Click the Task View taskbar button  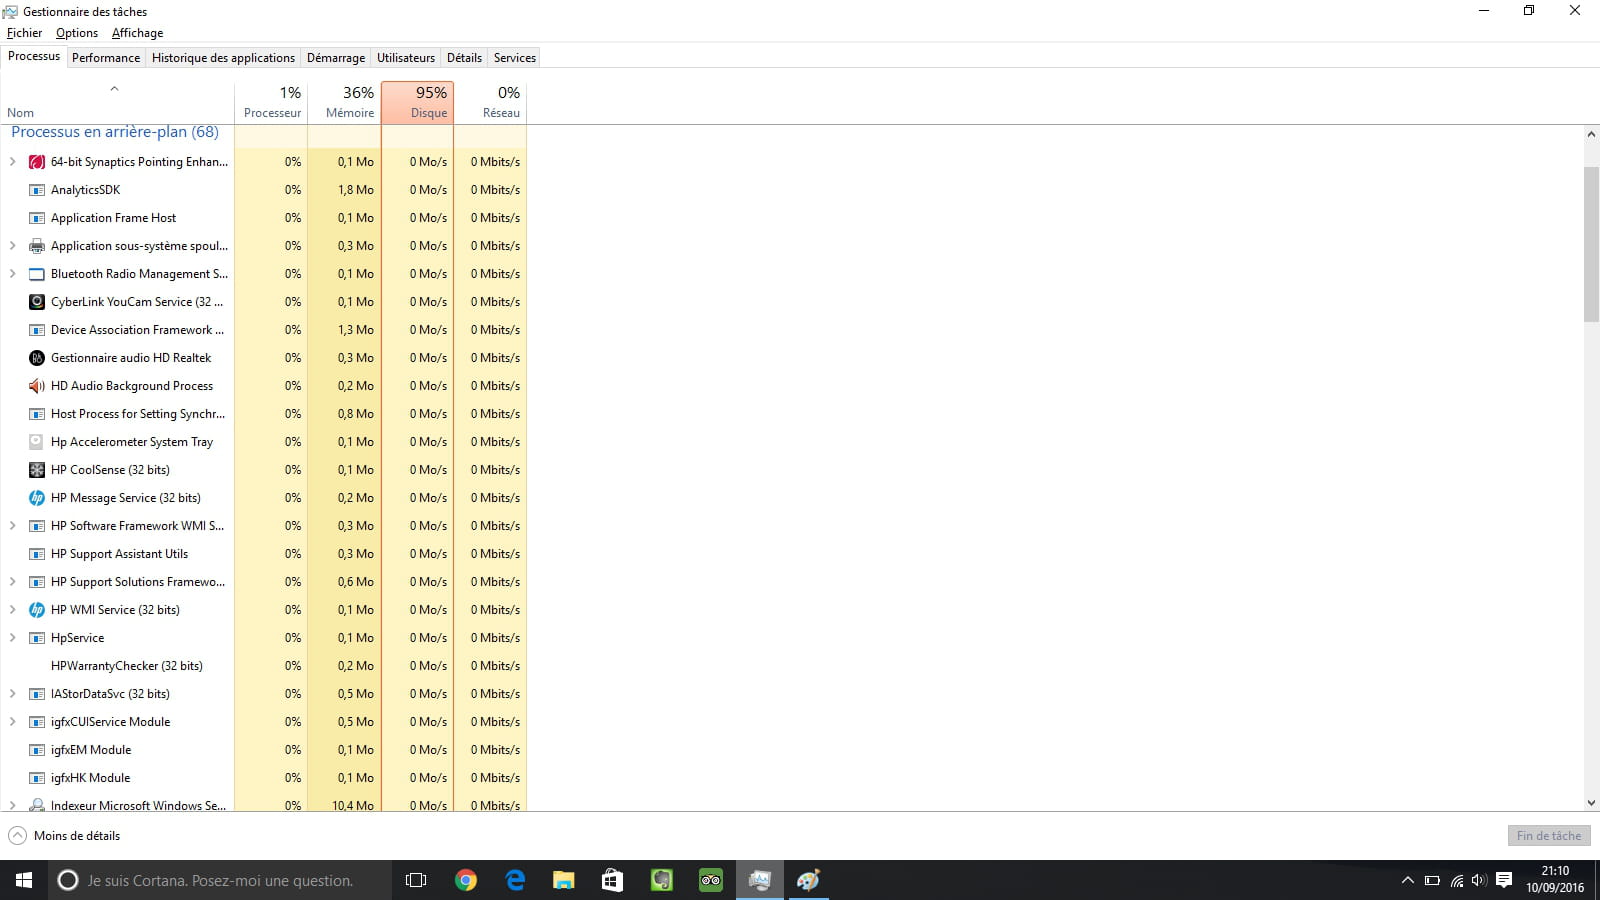pos(416,880)
